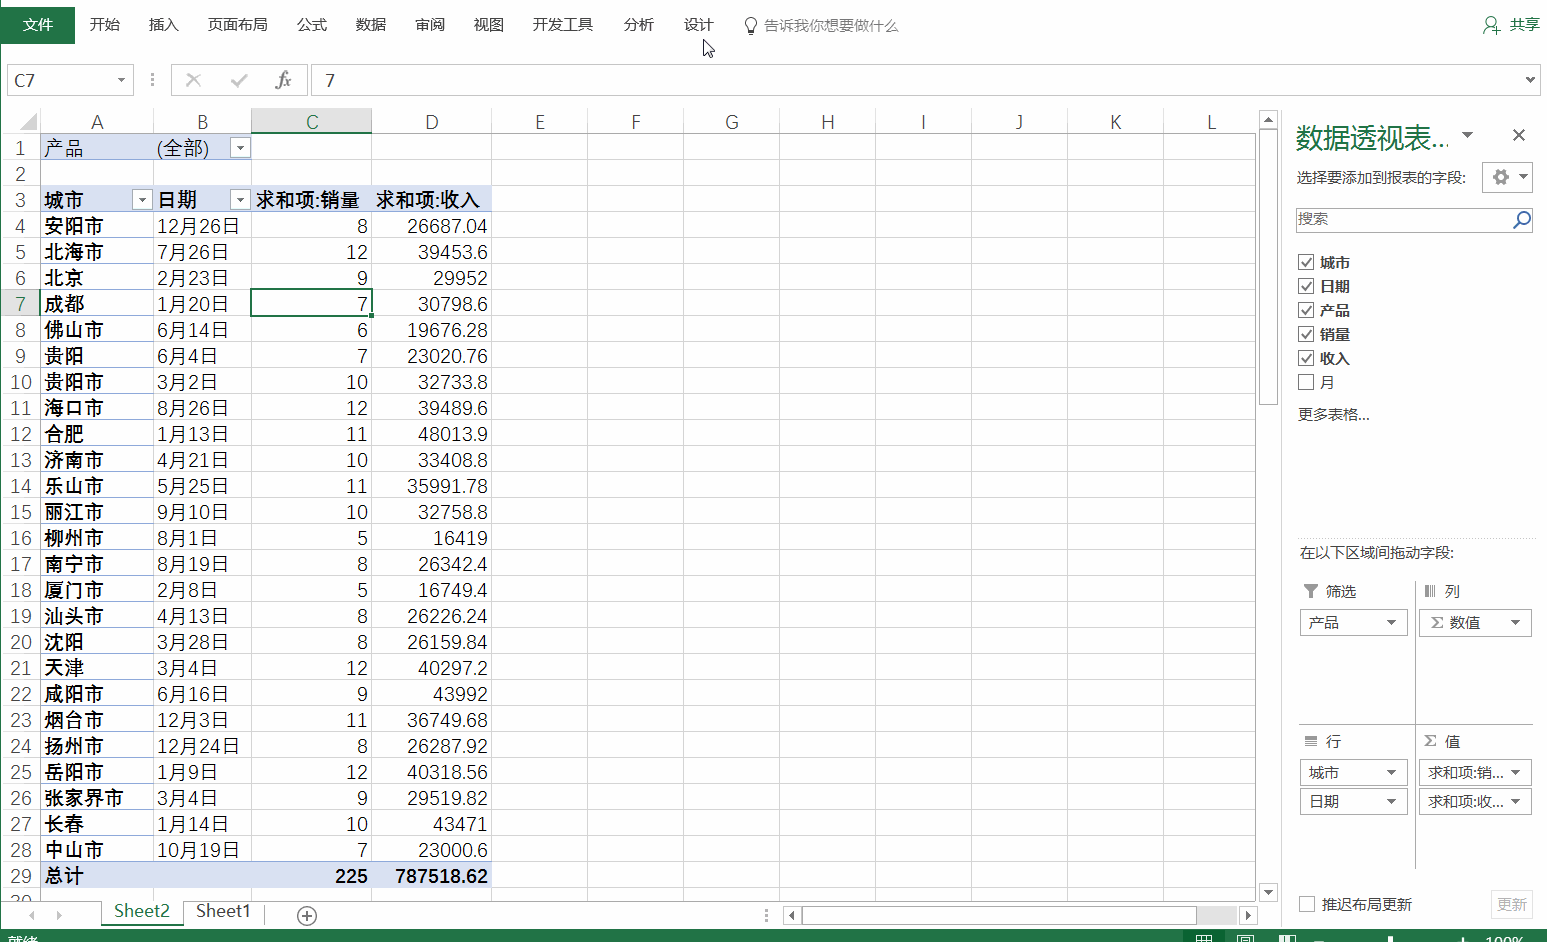This screenshot has height=942, width=1547.
Task: Click the insert function fx icon
Action: click(283, 80)
